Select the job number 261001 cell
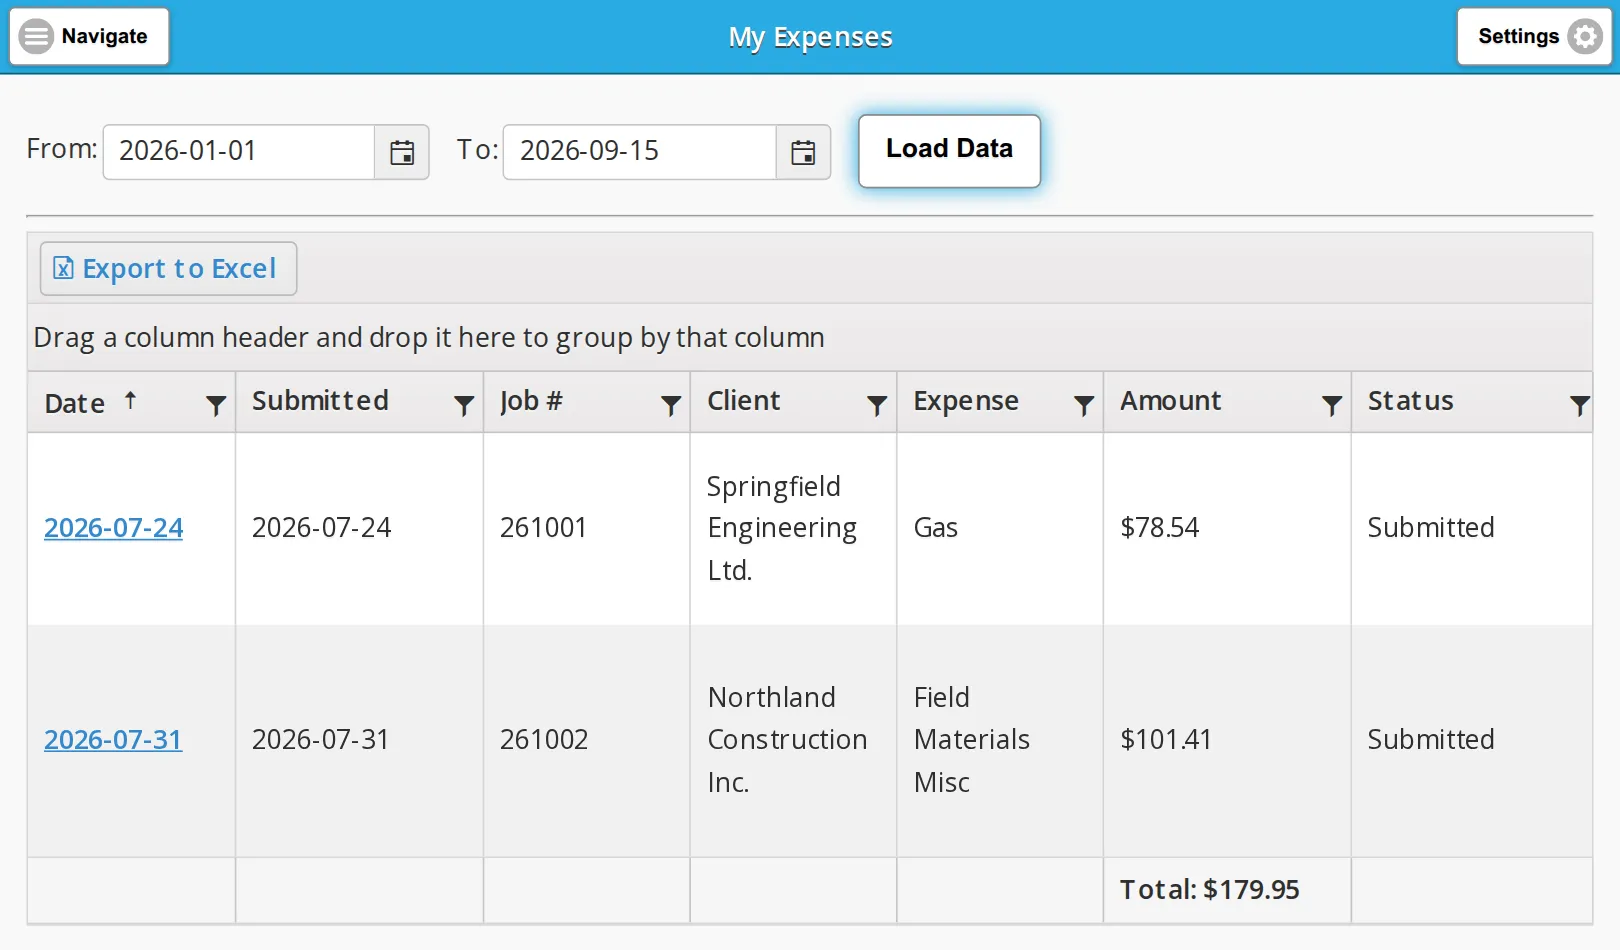 pos(587,529)
